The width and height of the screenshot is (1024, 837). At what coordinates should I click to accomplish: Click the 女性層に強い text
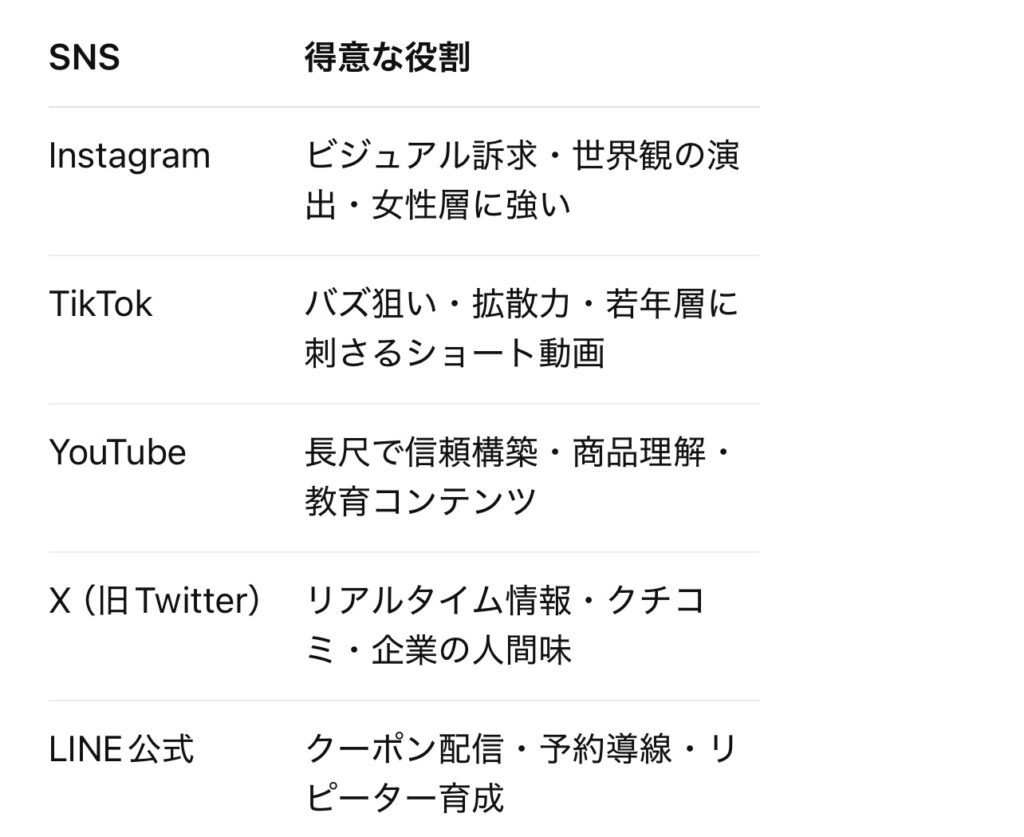(471, 206)
